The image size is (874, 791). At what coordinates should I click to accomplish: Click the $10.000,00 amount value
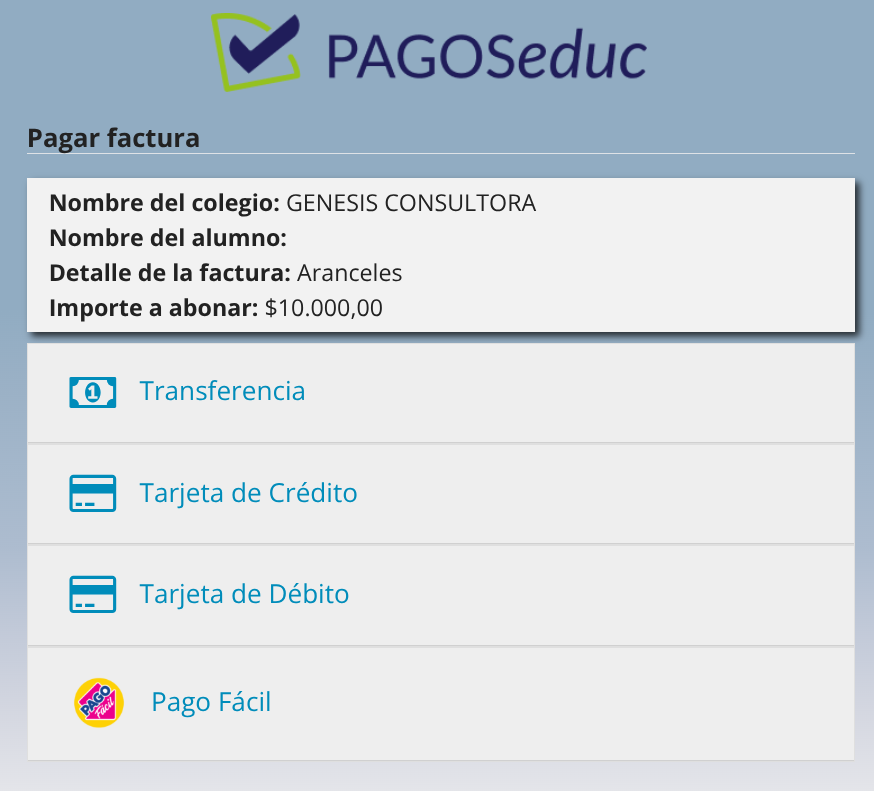[323, 308]
